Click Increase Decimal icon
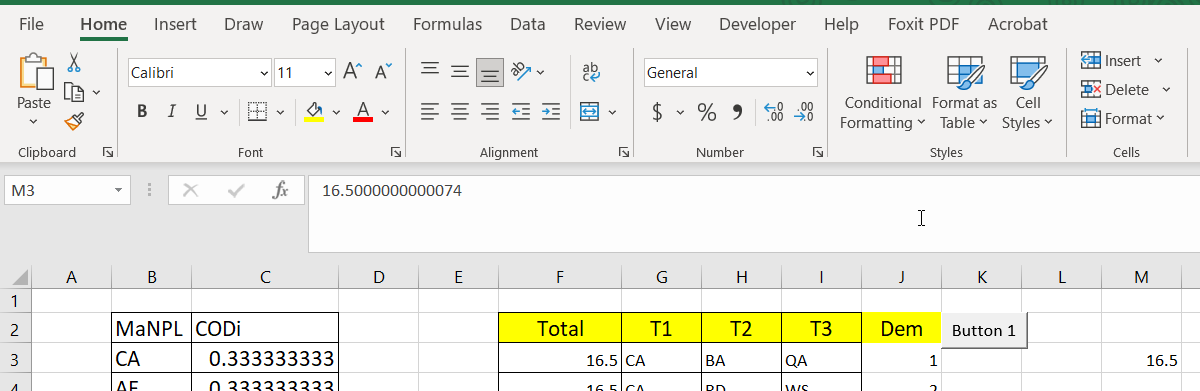 [x=773, y=112]
